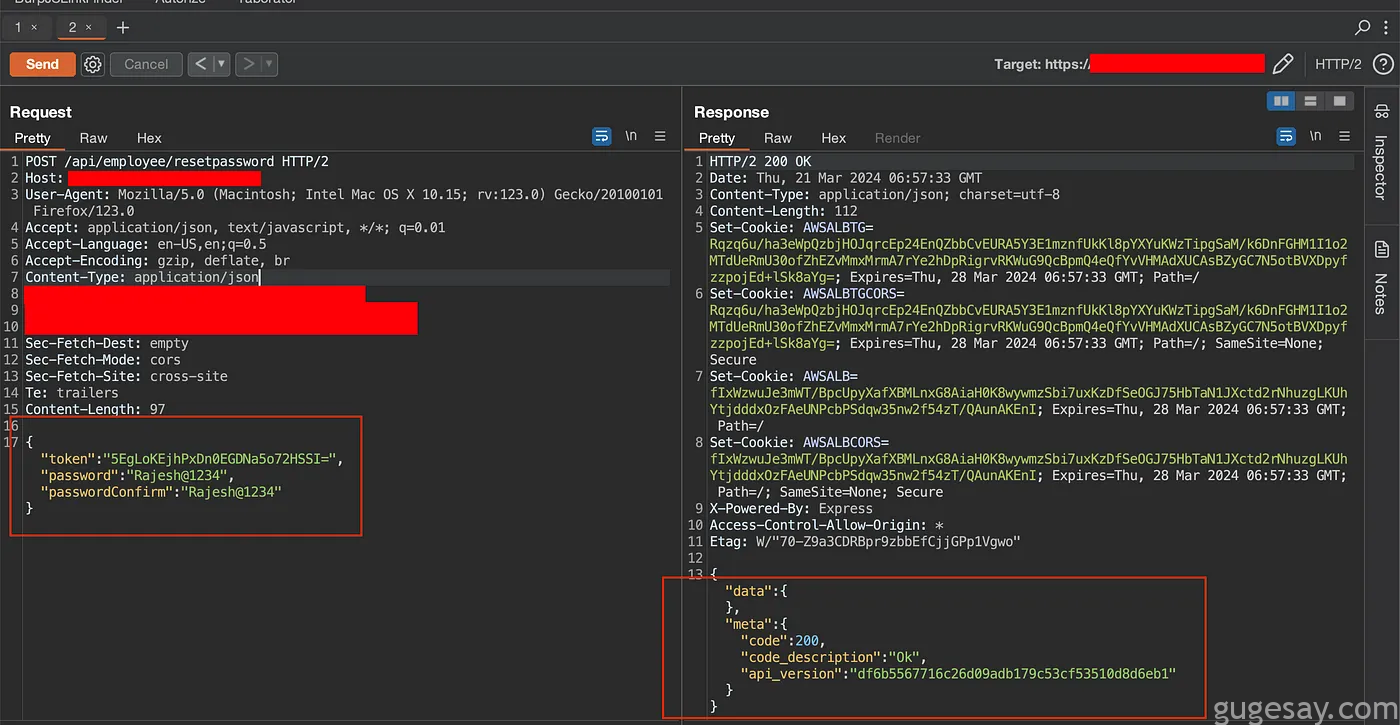Click the POST /api/employee/resetpassword line
The height and width of the screenshot is (725, 1400).
click(x=177, y=161)
